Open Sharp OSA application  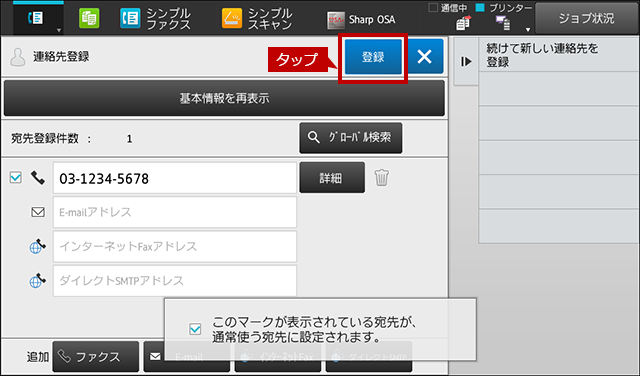pos(361,20)
